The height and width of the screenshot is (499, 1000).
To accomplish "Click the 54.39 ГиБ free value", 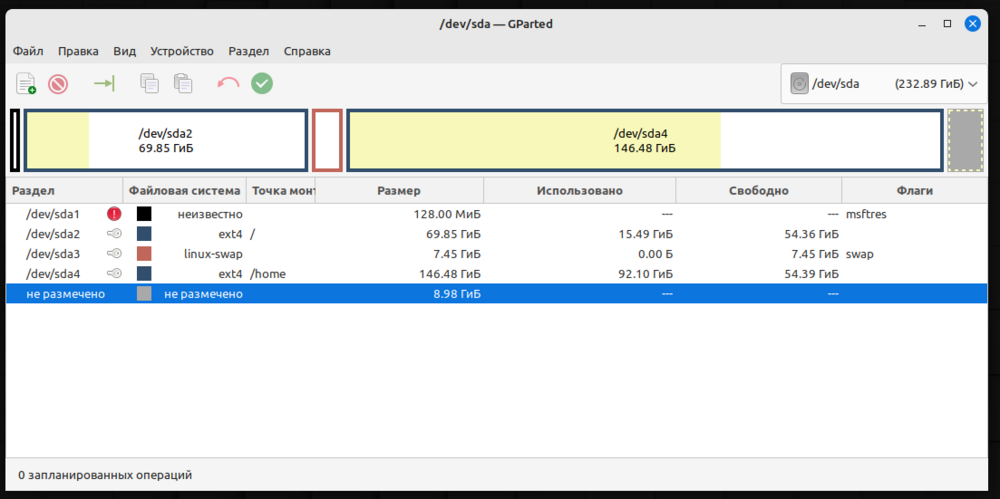I will click(811, 274).
